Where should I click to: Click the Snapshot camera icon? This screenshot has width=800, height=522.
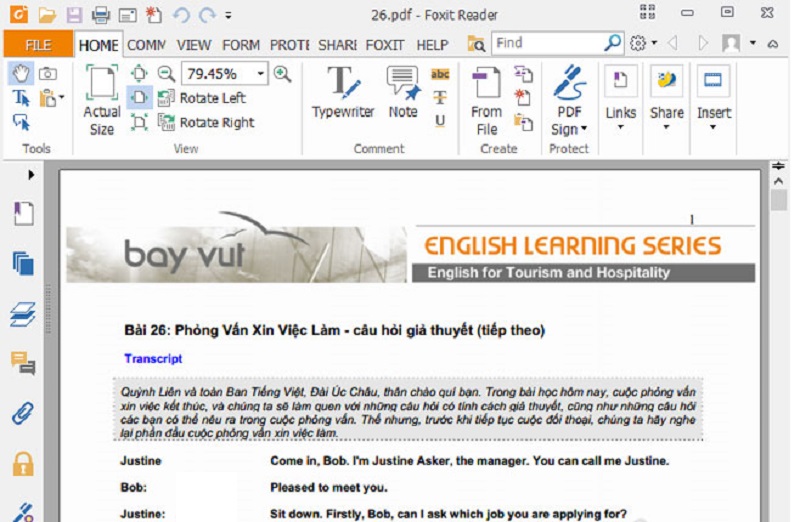tap(48, 73)
